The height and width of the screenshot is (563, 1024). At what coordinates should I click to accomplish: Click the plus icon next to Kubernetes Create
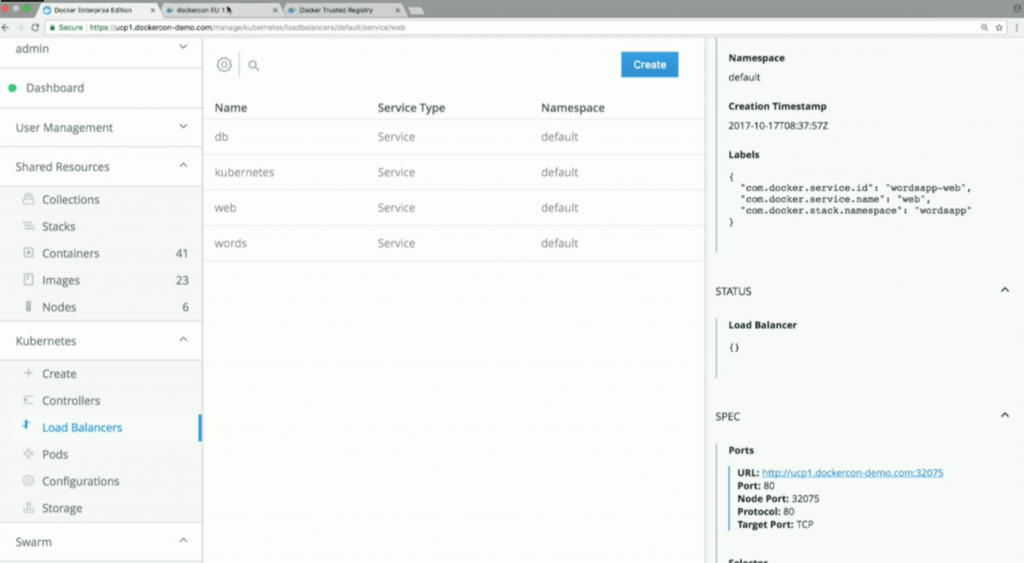point(28,373)
